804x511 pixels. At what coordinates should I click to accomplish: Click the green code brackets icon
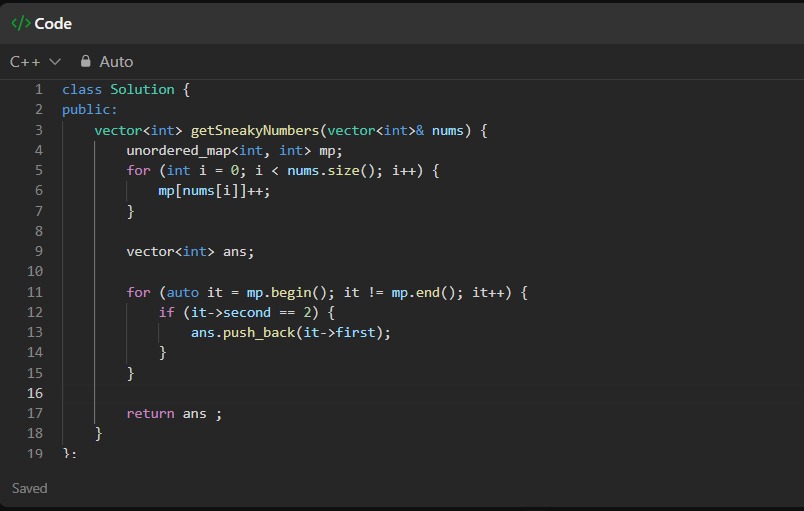coord(21,23)
